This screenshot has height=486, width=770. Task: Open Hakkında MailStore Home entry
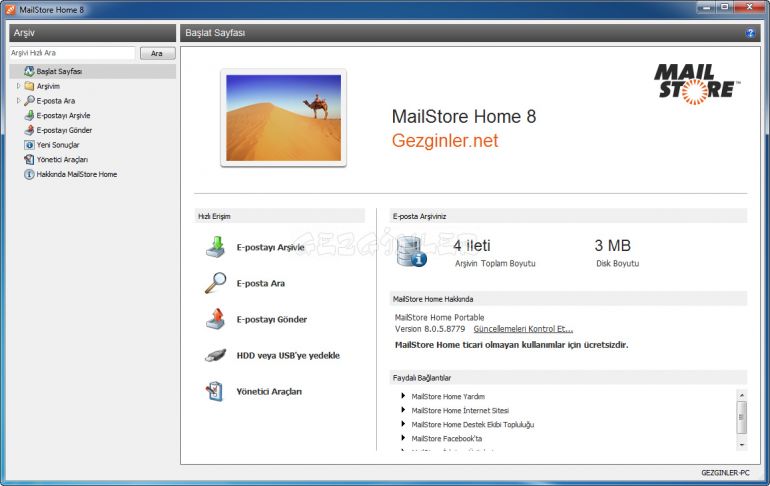pos(77,174)
